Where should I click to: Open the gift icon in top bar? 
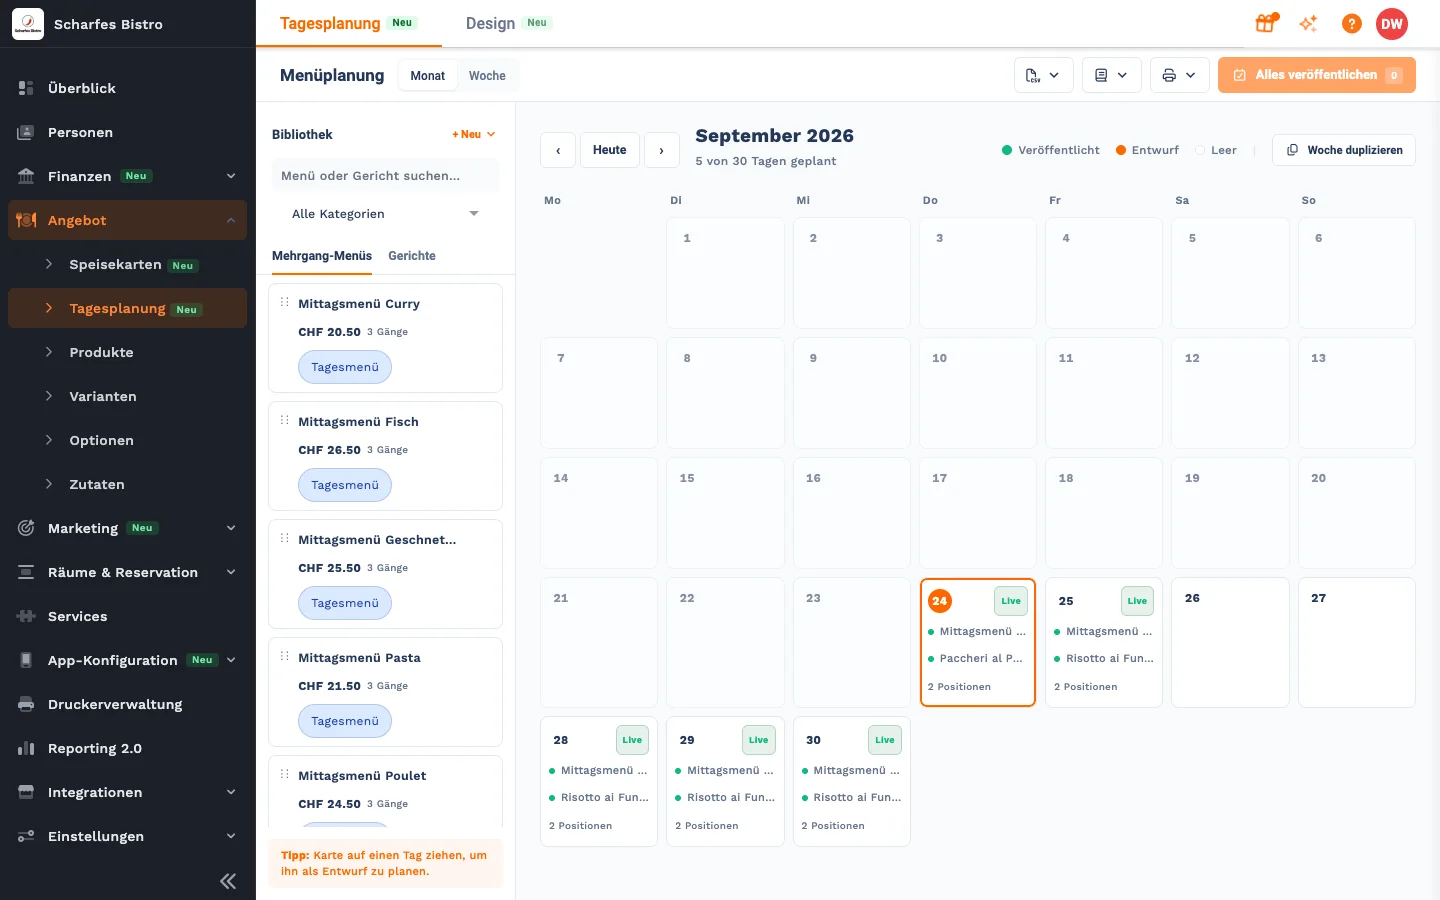tap(1266, 23)
